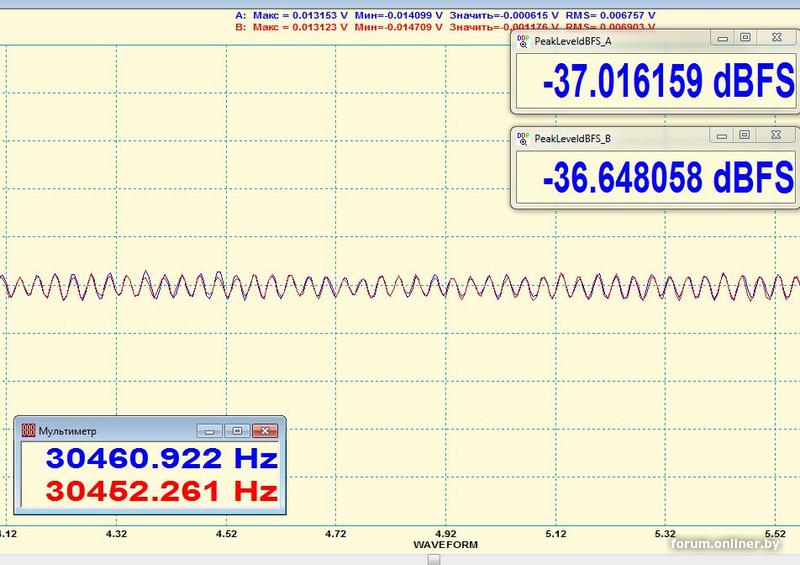Click the WAVEFORM axis label
Viewport: 800px width, 565px height.
click(x=446, y=545)
